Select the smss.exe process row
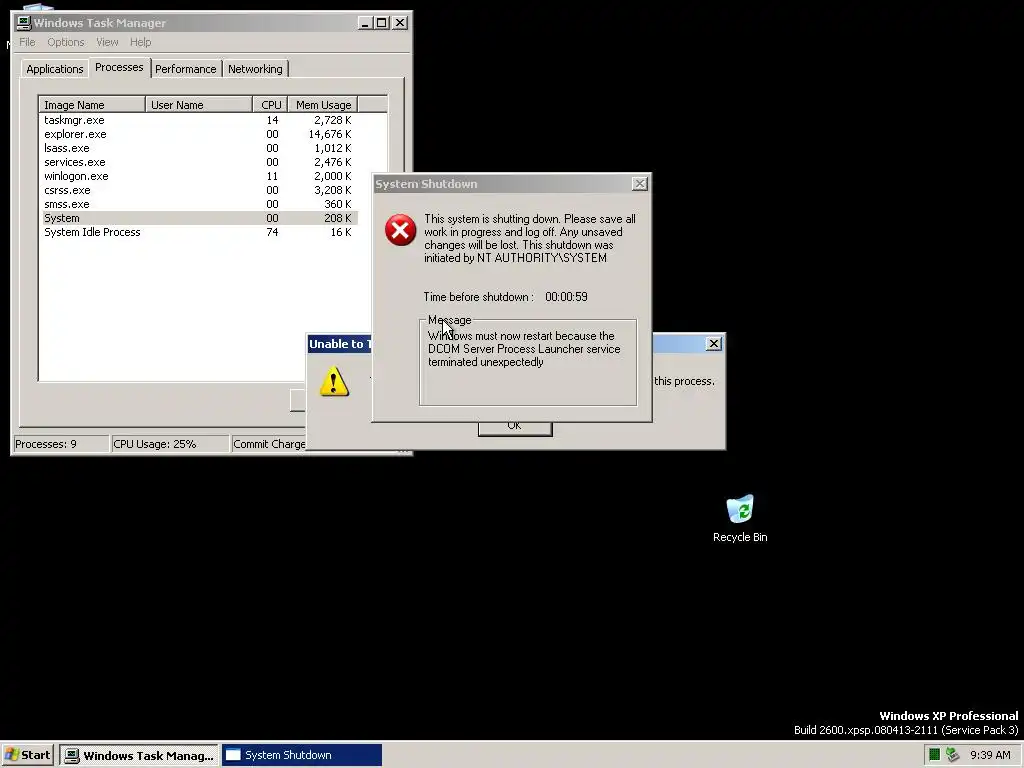This screenshot has height=768, width=1024. (x=199, y=204)
